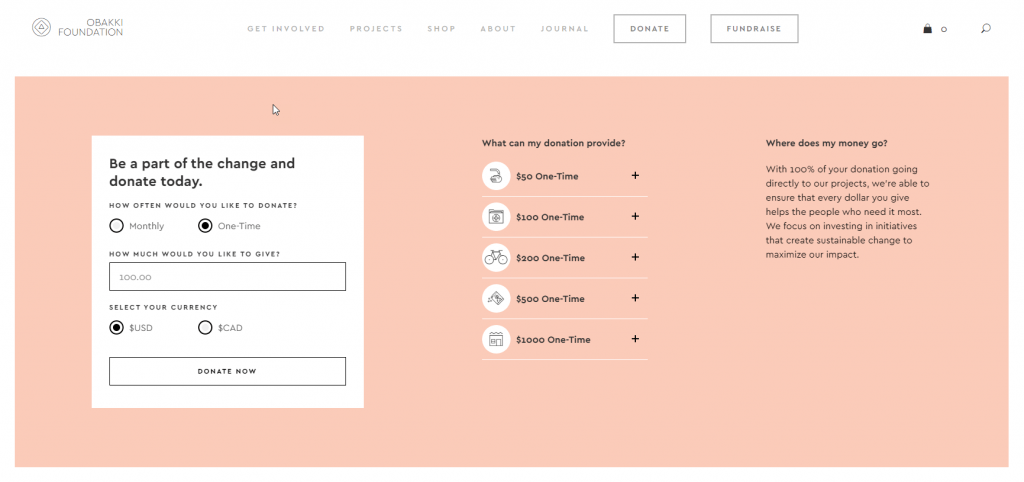Click the Fundraise button in header
This screenshot has width=1024, height=482.
click(754, 29)
